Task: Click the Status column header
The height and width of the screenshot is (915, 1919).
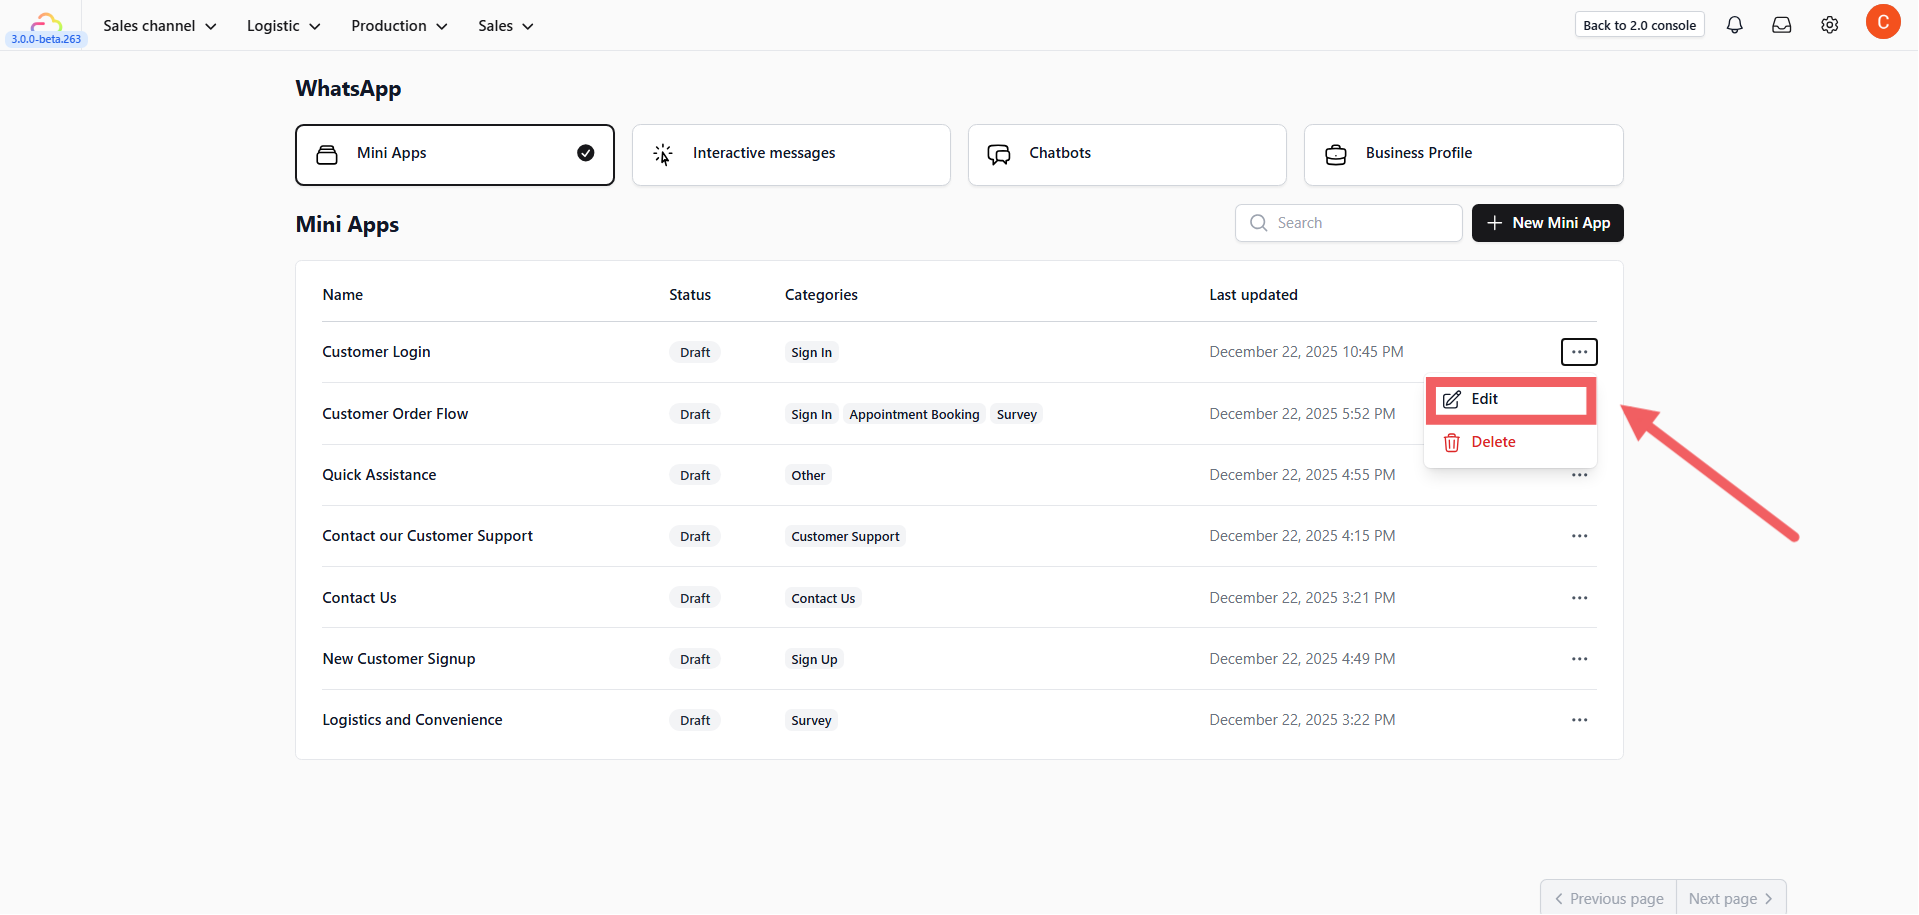Action: pos(690,295)
